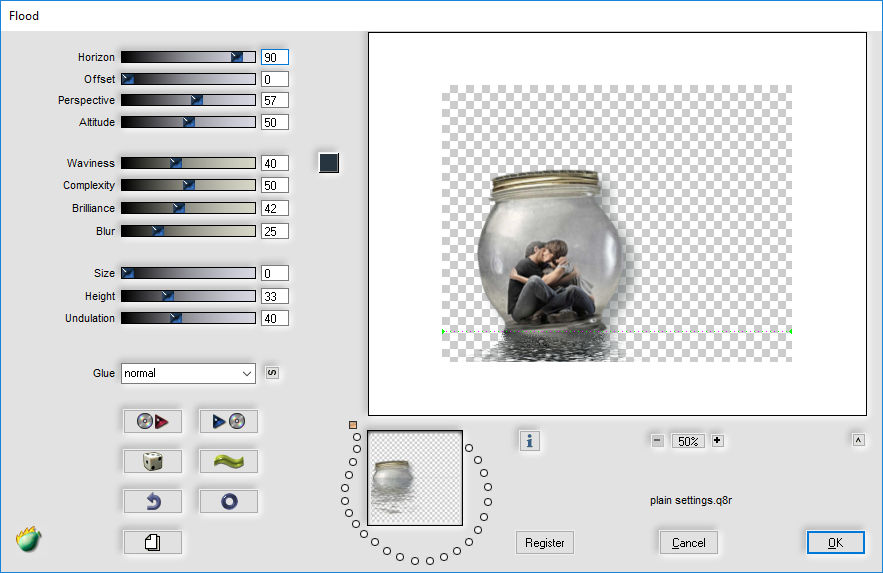
Task: Click the small S button beside Glue
Action: (272, 373)
